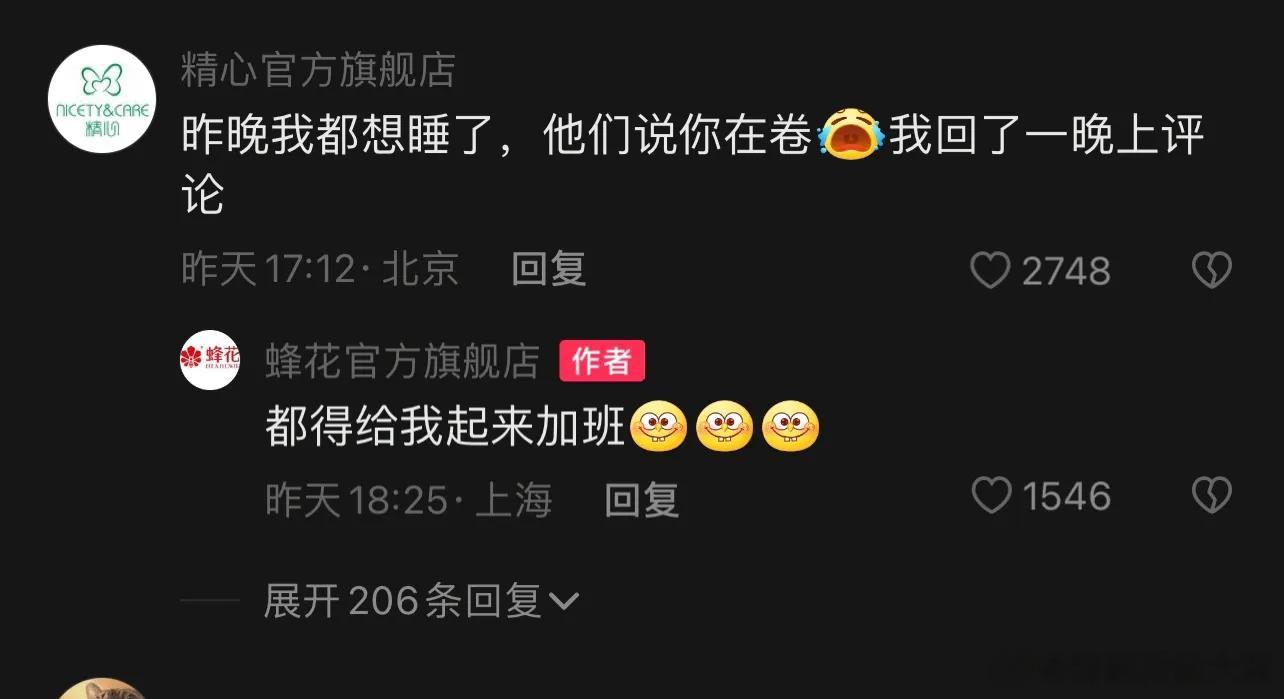1284x699 pixels.
Task: Tap broken heart on the 蜂花 reply
Action: pos(1212,496)
